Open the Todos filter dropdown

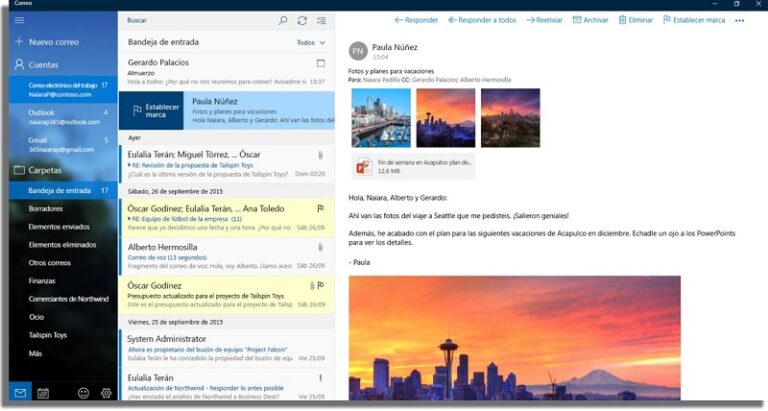311,43
